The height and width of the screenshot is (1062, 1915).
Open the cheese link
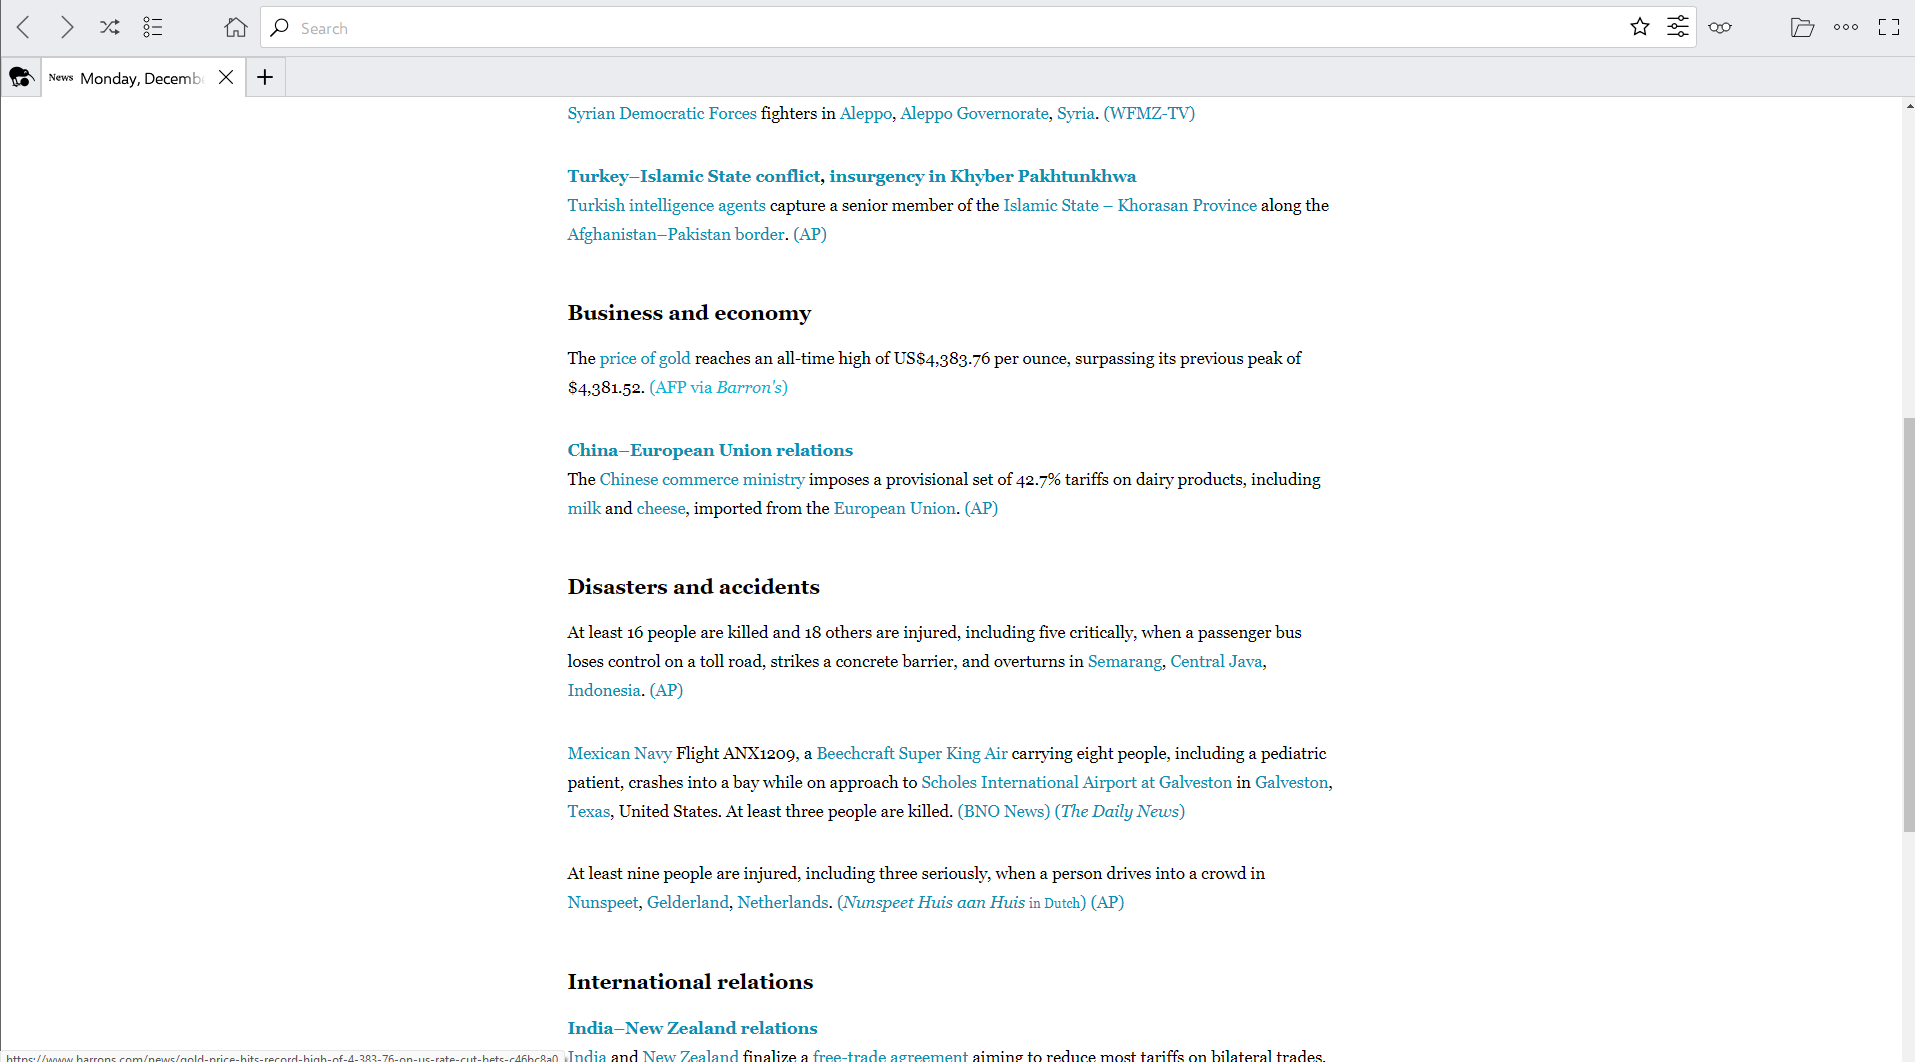(x=661, y=508)
